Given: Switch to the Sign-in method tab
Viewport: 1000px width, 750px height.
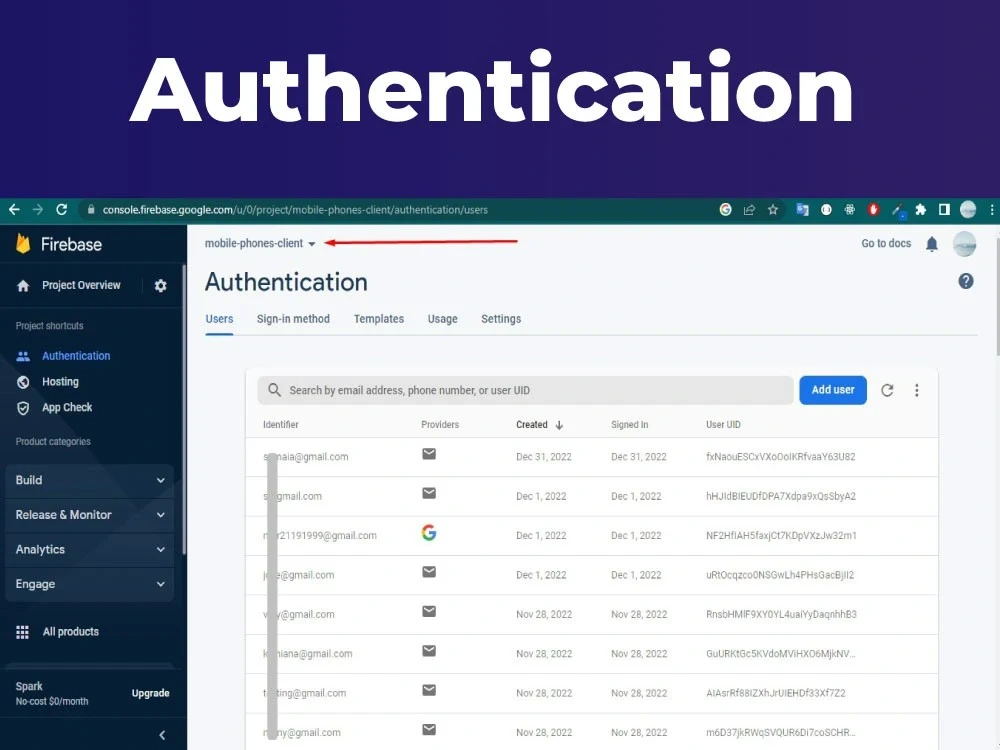Looking at the screenshot, I should 293,319.
